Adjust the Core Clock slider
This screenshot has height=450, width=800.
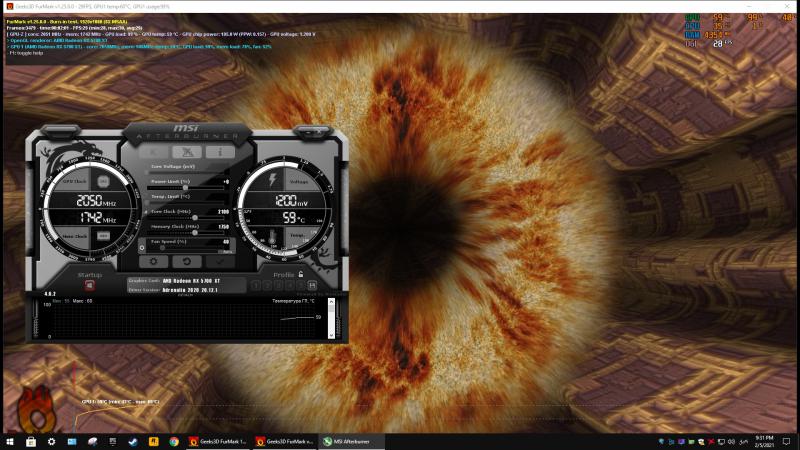coord(194,217)
